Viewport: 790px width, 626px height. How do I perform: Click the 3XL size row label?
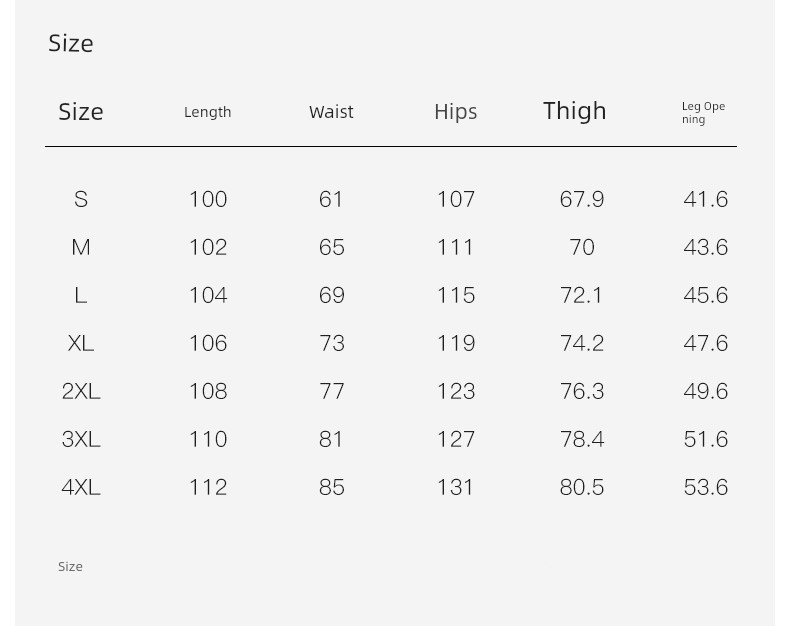[81, 439]
